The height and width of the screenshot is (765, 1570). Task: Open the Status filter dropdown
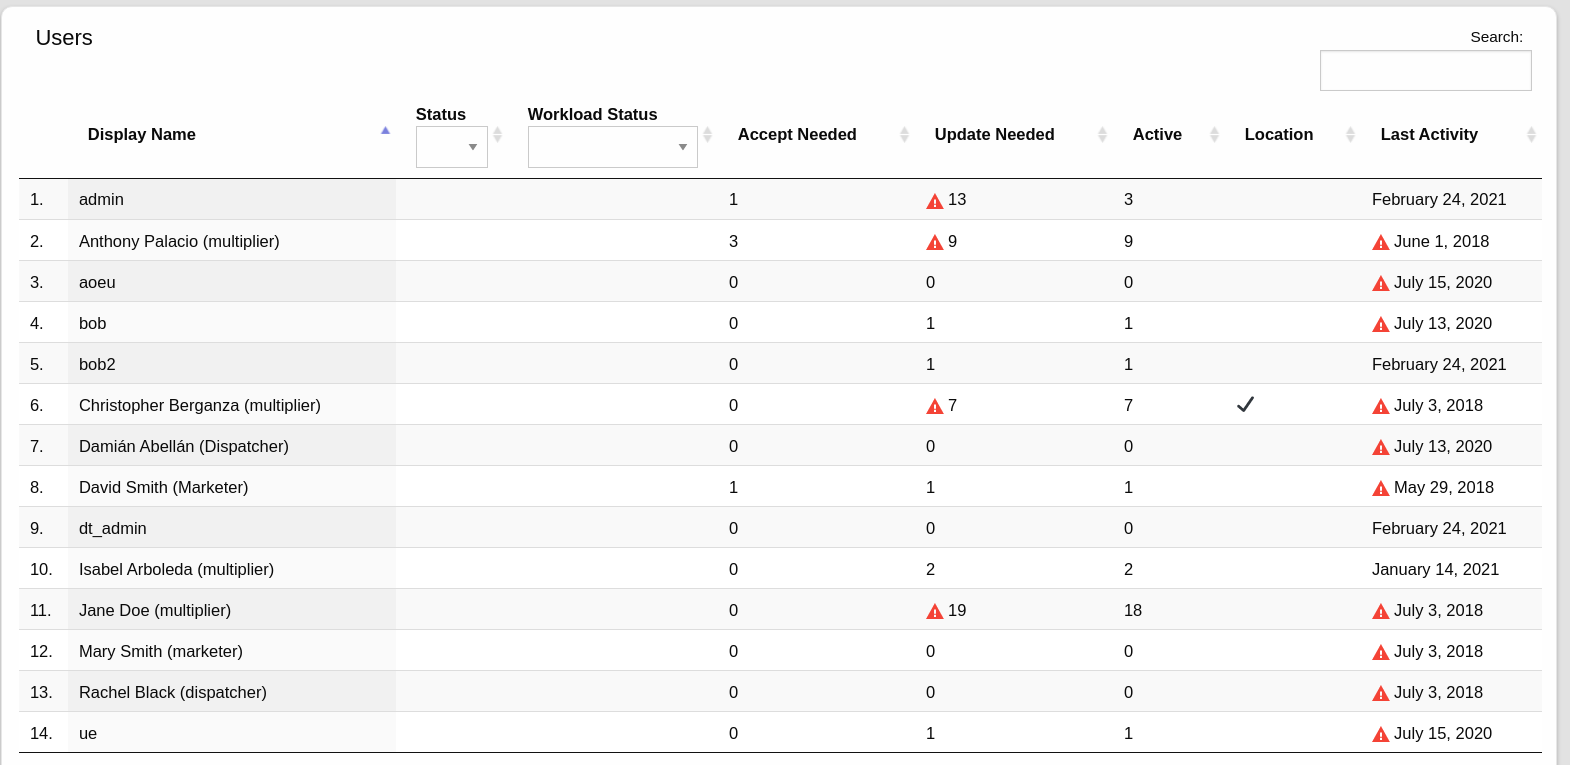(x=452, y=147)
